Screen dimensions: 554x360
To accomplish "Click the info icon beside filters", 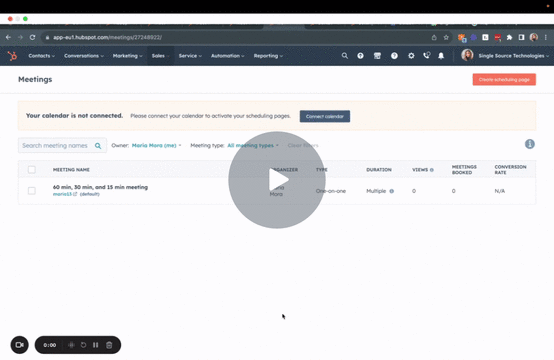I will [529, 144].
